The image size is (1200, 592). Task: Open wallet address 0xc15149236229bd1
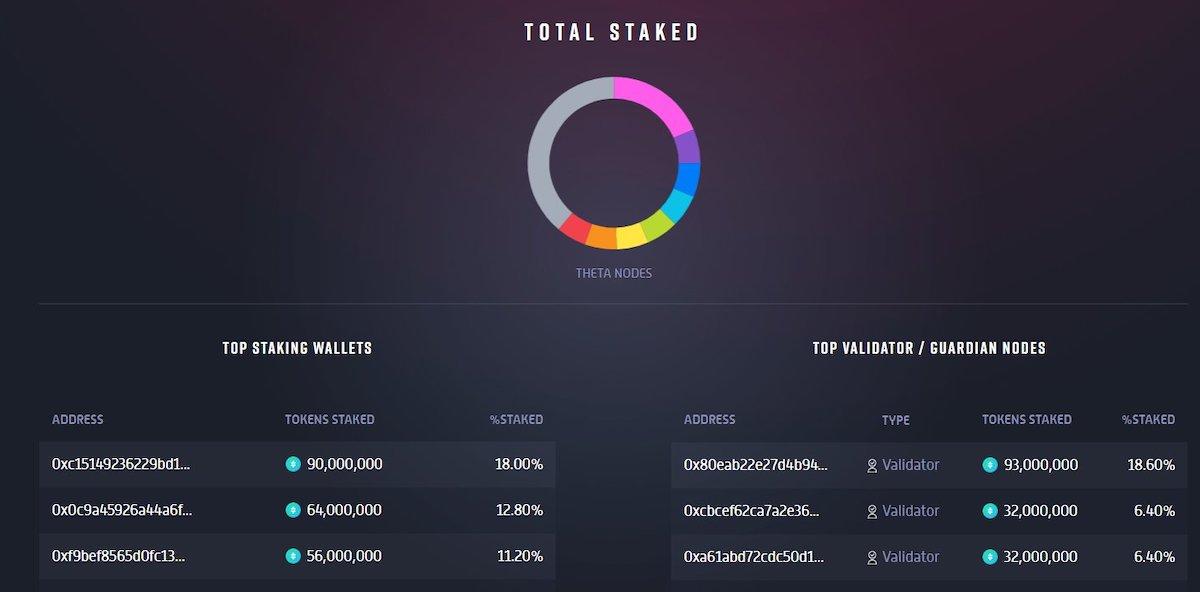pyautogui.click(x=121, y=464)
